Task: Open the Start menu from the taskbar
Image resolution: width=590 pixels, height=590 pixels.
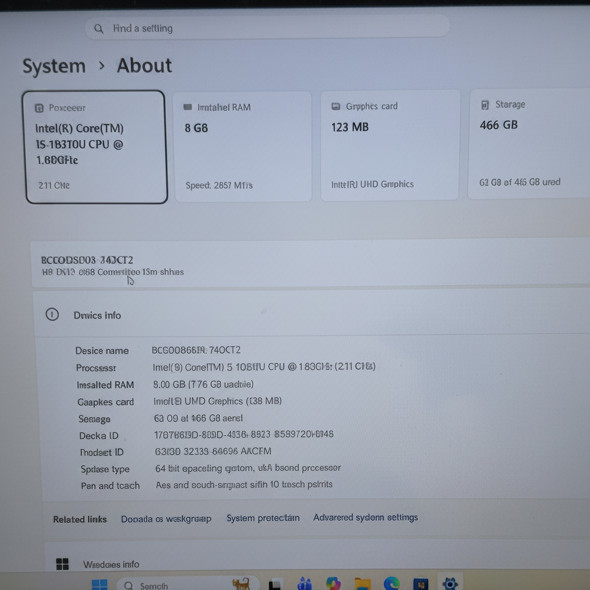Action: [x=100, y=584]
